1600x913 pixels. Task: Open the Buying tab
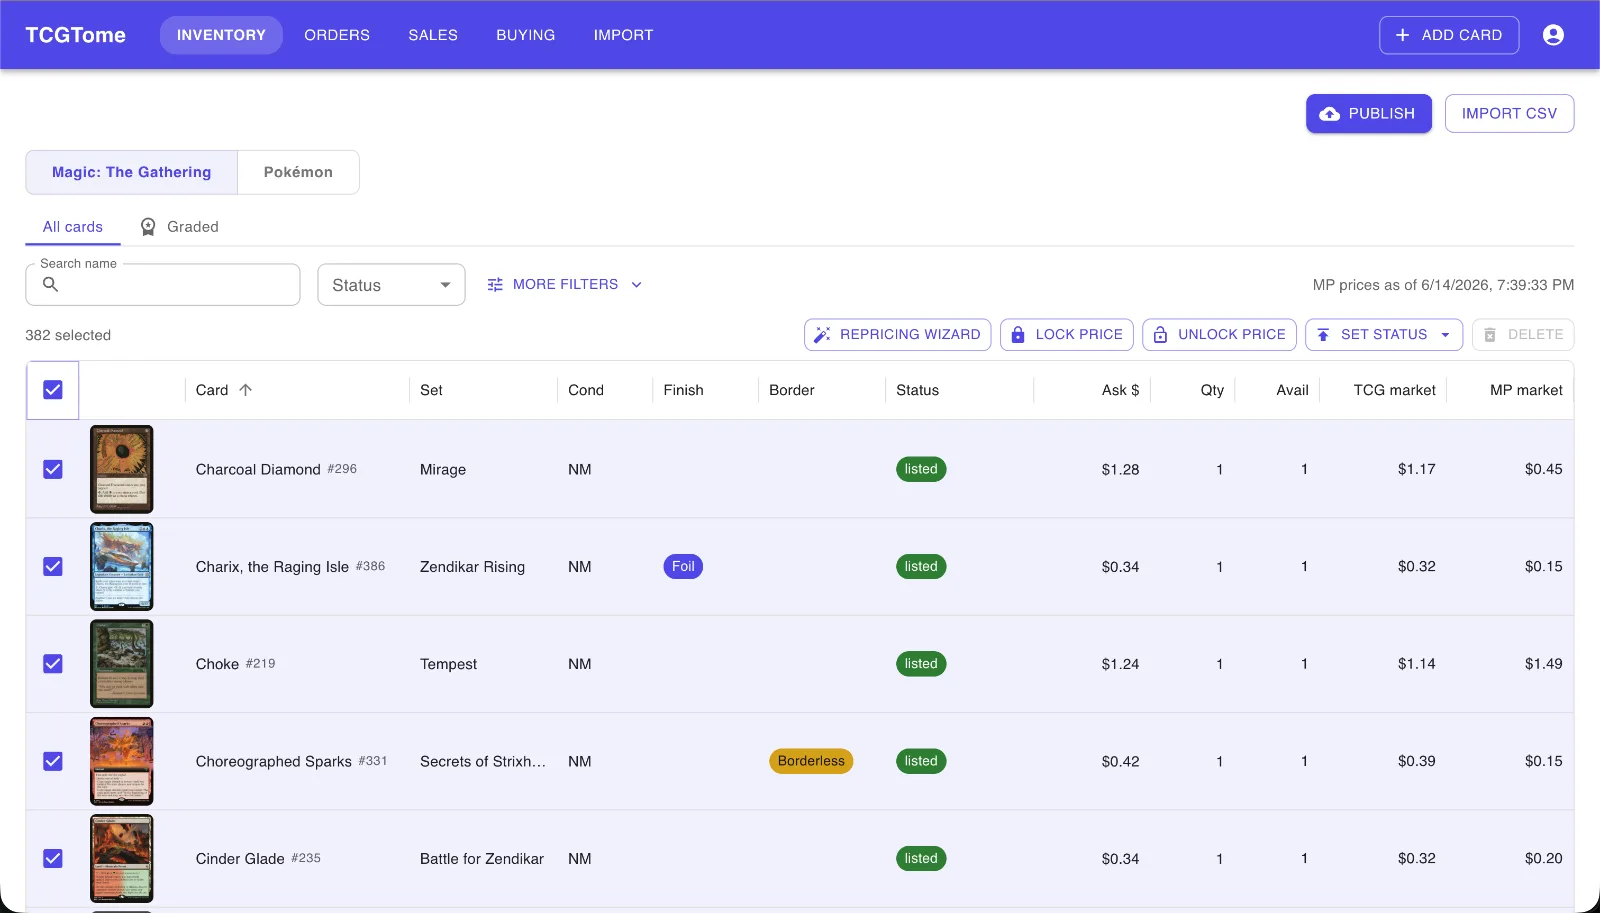[526, 35]
